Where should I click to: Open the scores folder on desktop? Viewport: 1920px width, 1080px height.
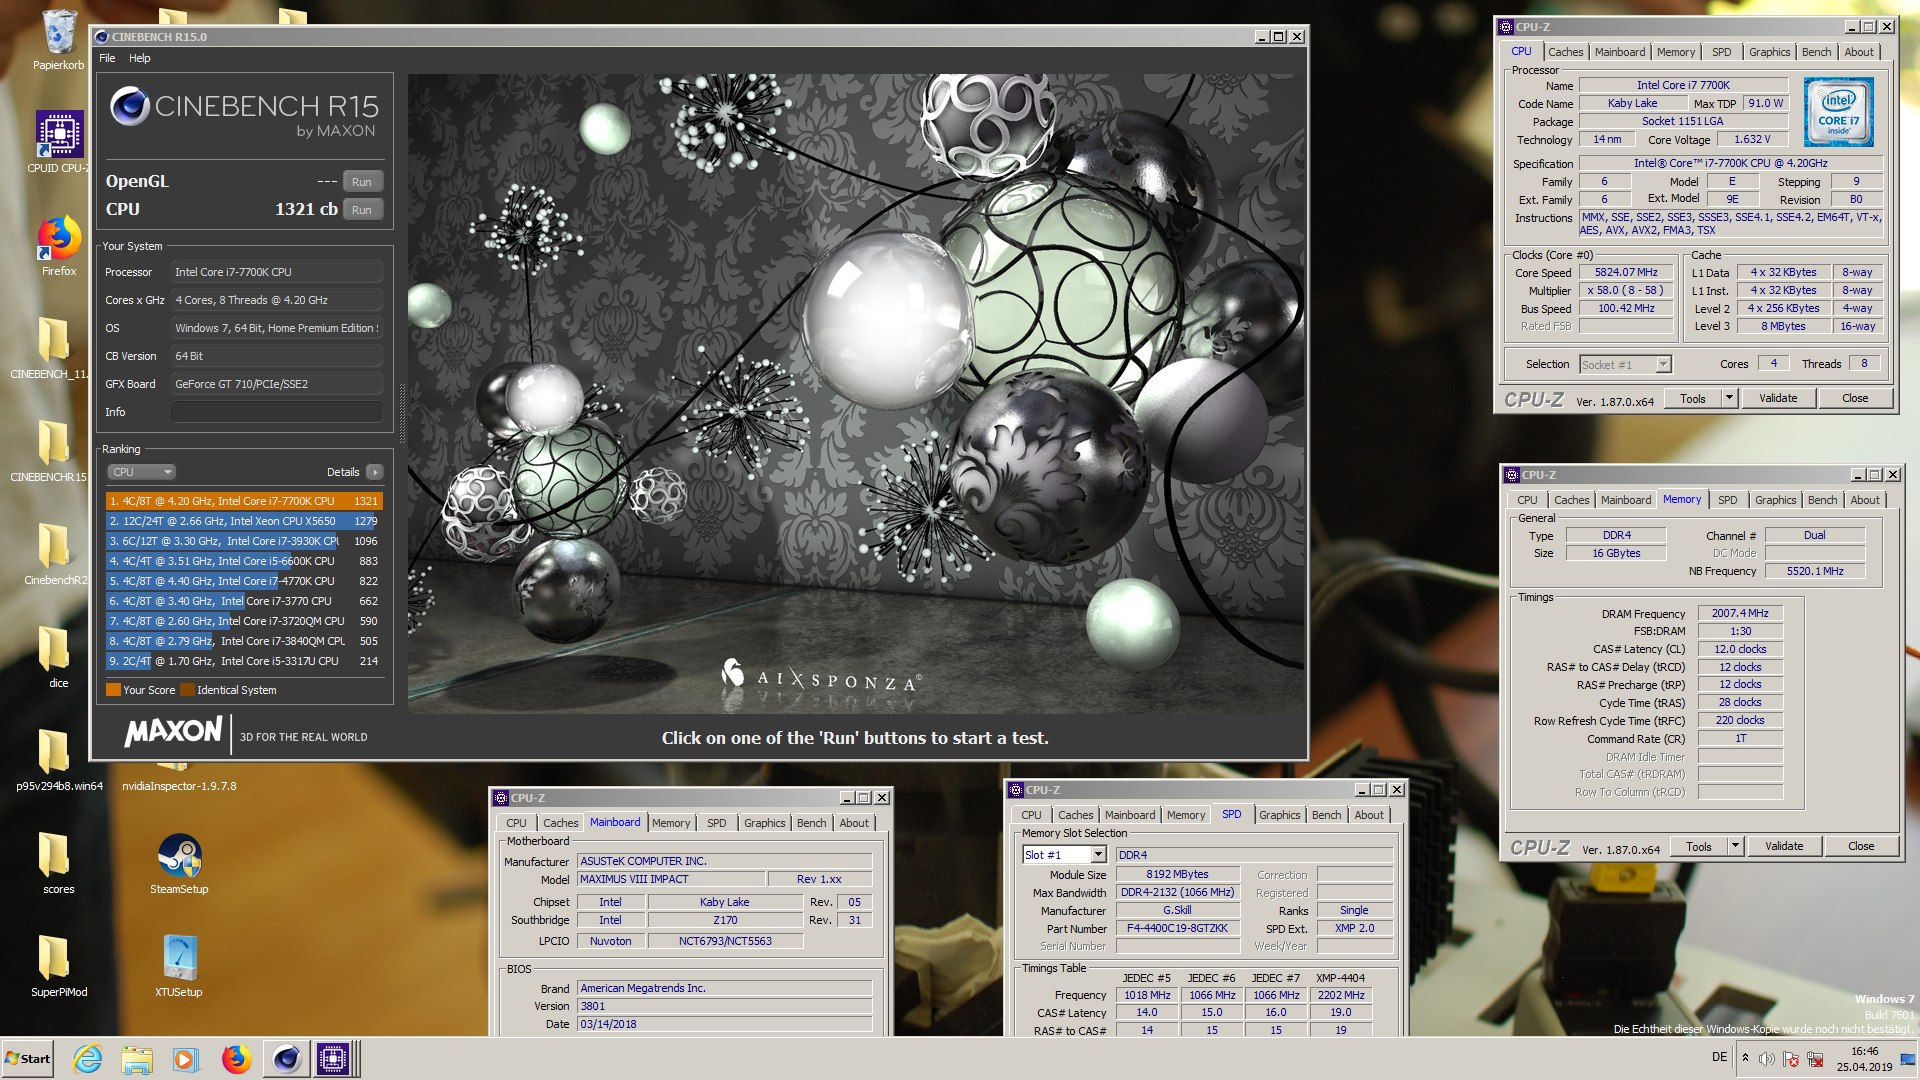pyautogui.click(x=58, y=863)
